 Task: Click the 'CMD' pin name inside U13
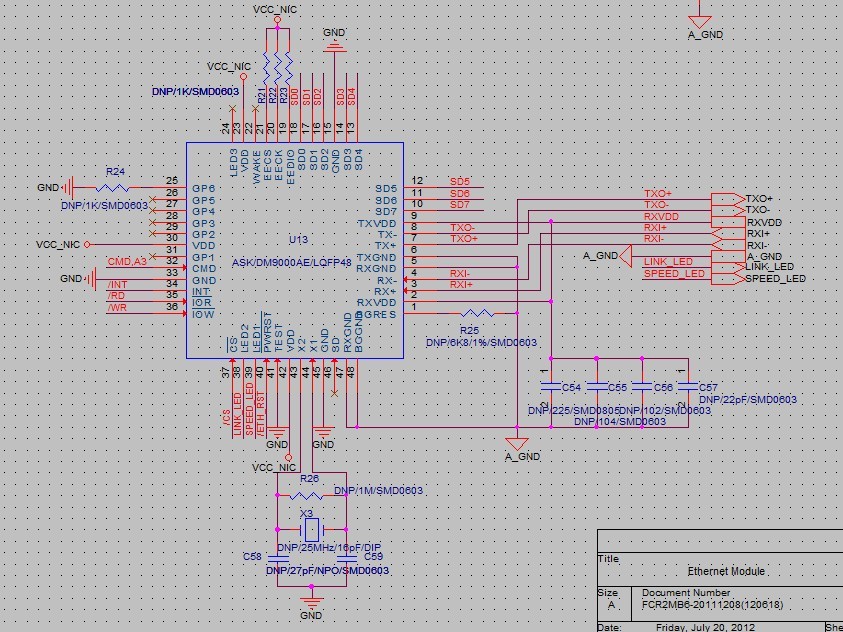tap(204, 269)
